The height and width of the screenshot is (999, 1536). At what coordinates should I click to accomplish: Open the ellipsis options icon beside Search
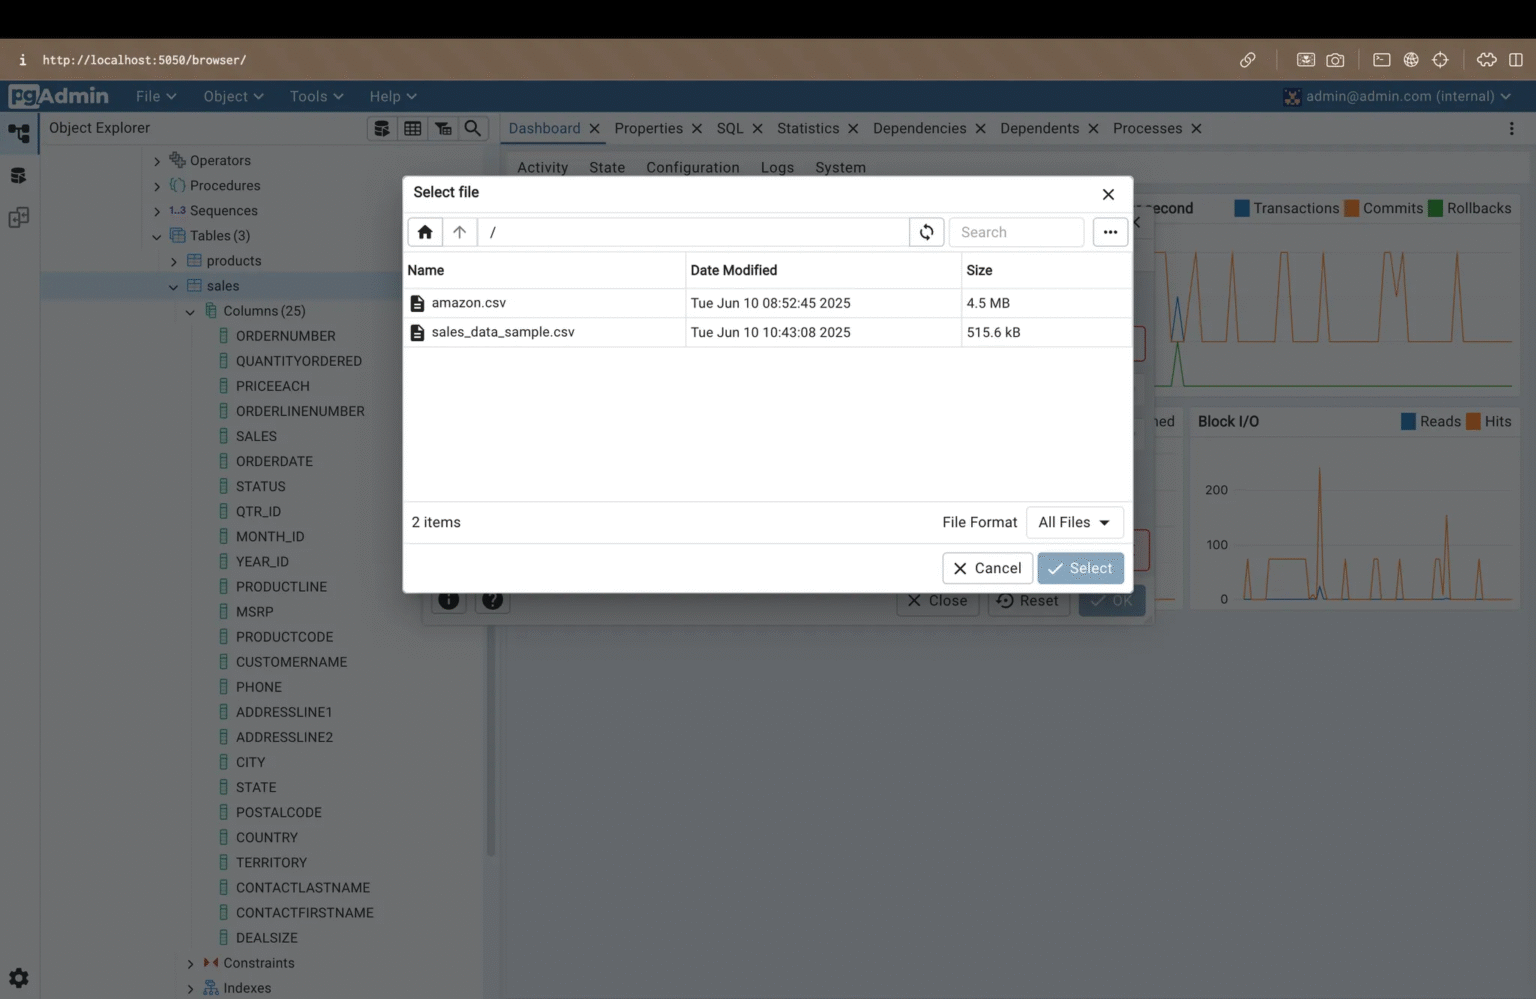[1110, 231]
